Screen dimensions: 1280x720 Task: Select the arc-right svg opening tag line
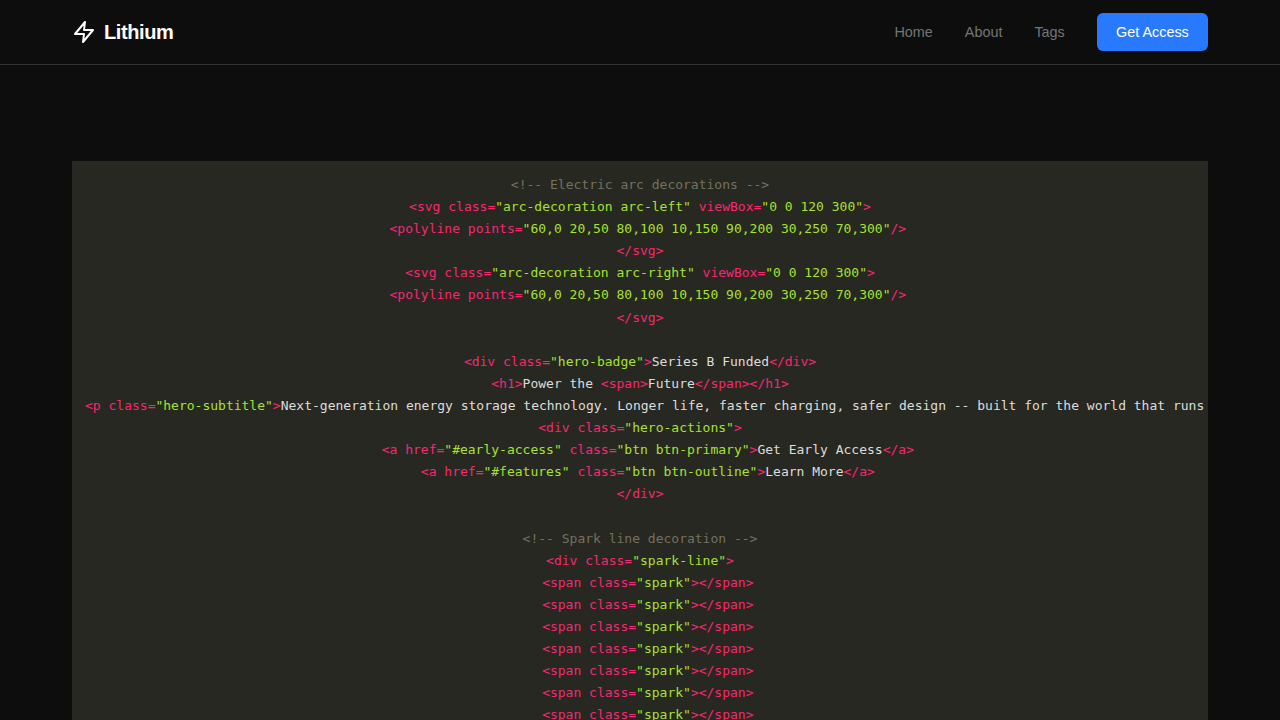tap(640, 273)
